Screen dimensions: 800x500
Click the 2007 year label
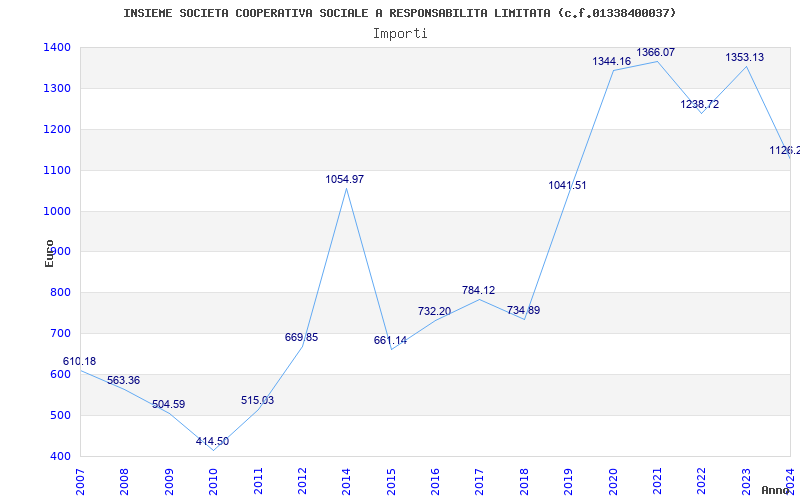[80, 481]
